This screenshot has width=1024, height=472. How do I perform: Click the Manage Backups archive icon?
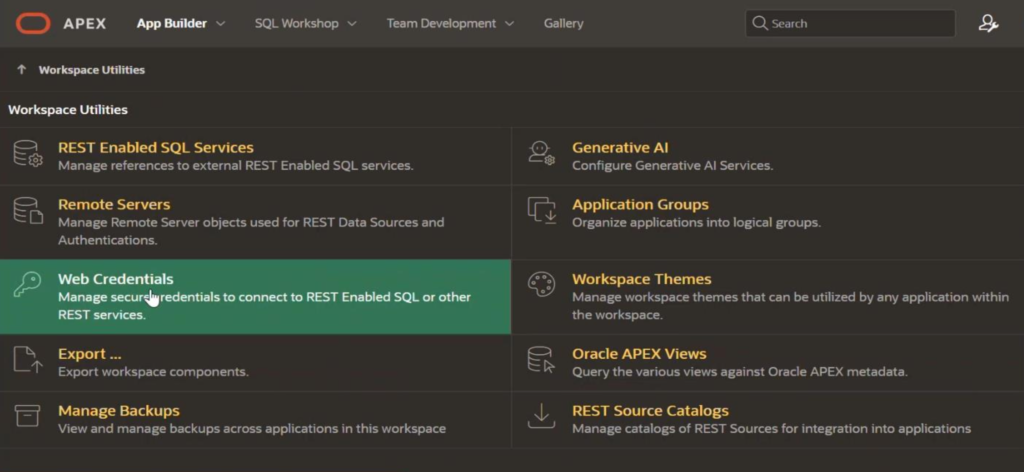coord(27,417)
